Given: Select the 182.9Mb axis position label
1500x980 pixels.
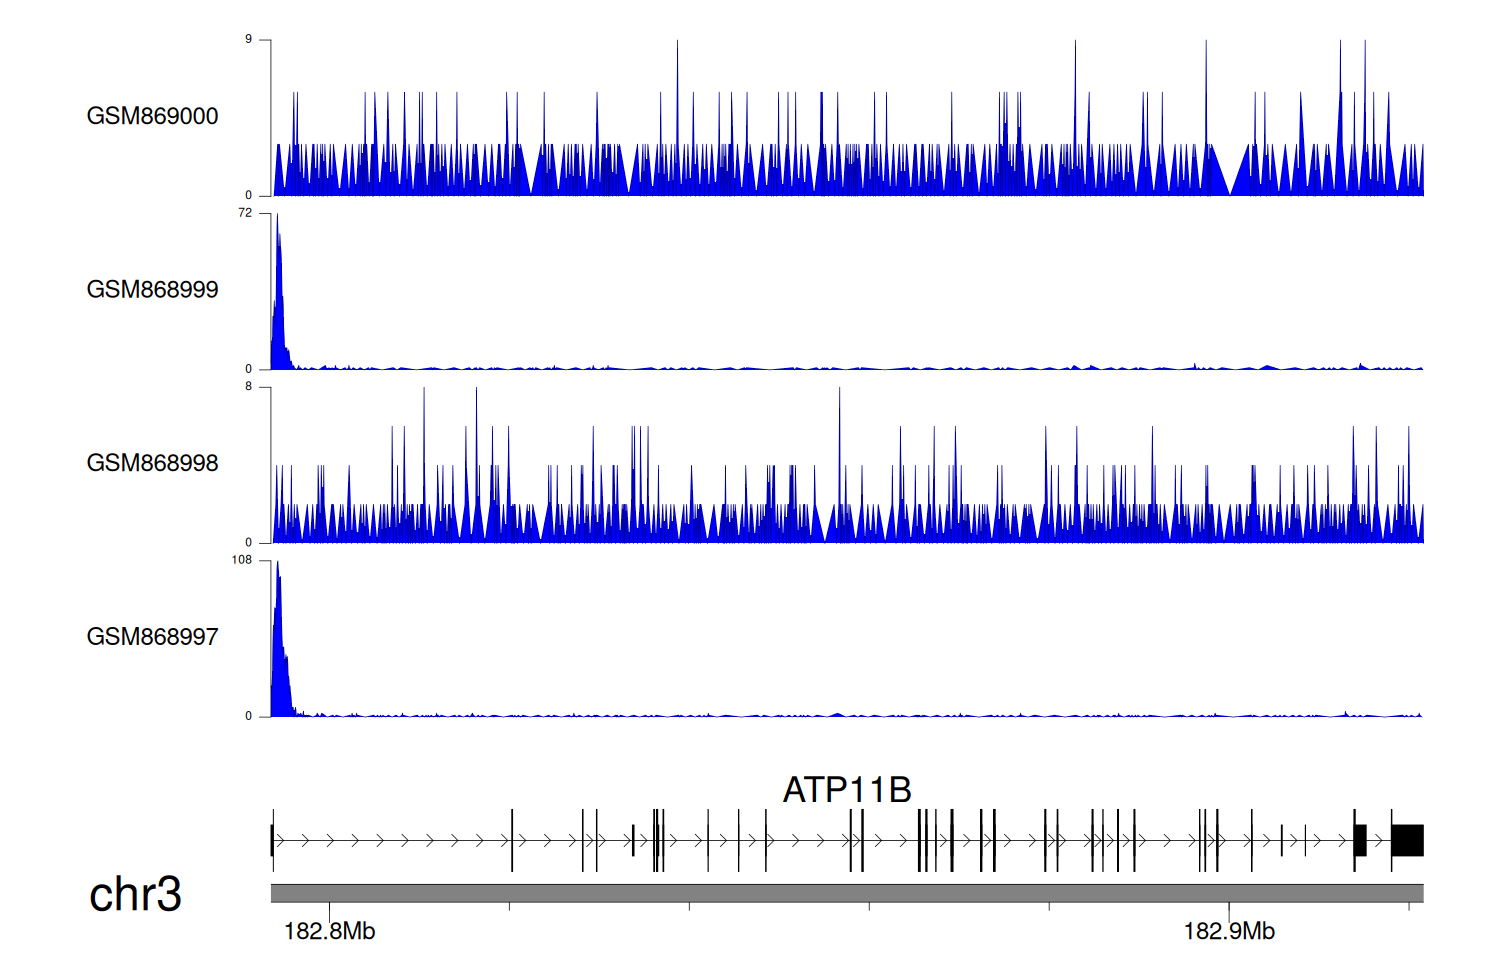Looking at the screenshot, I should [x=1229, y=931].
